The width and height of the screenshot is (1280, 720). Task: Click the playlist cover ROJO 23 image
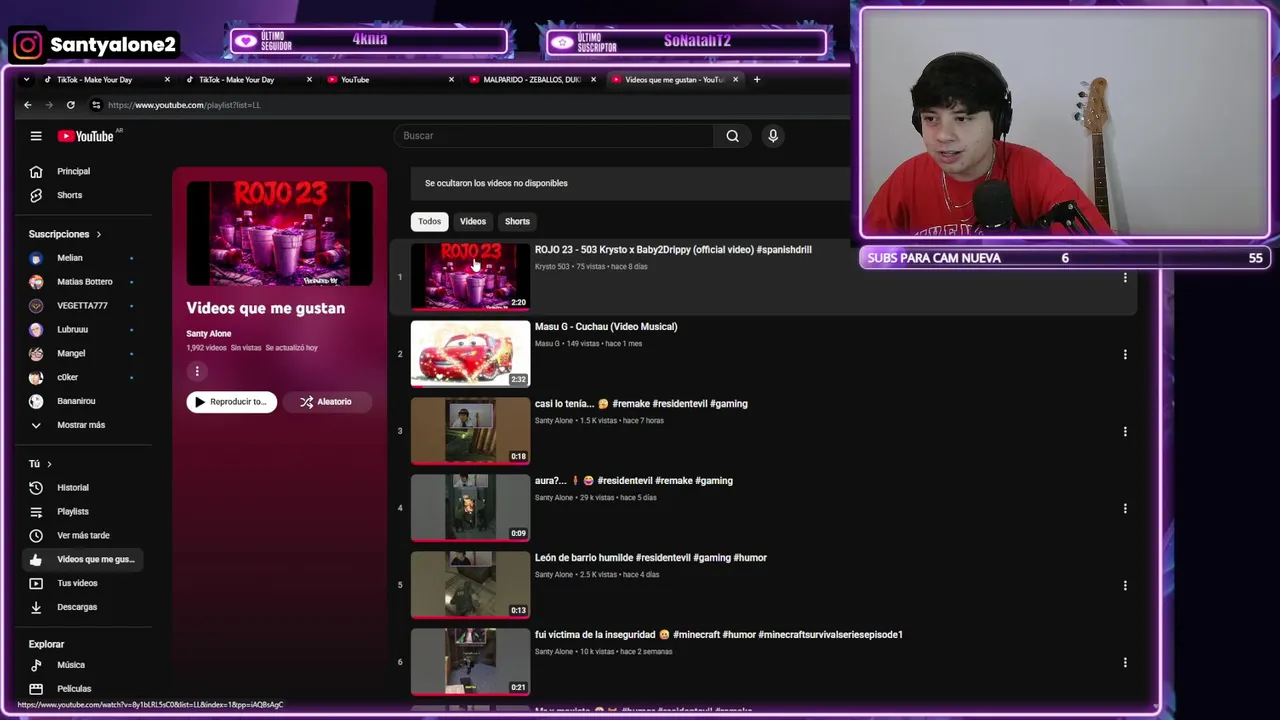point(279,234)
